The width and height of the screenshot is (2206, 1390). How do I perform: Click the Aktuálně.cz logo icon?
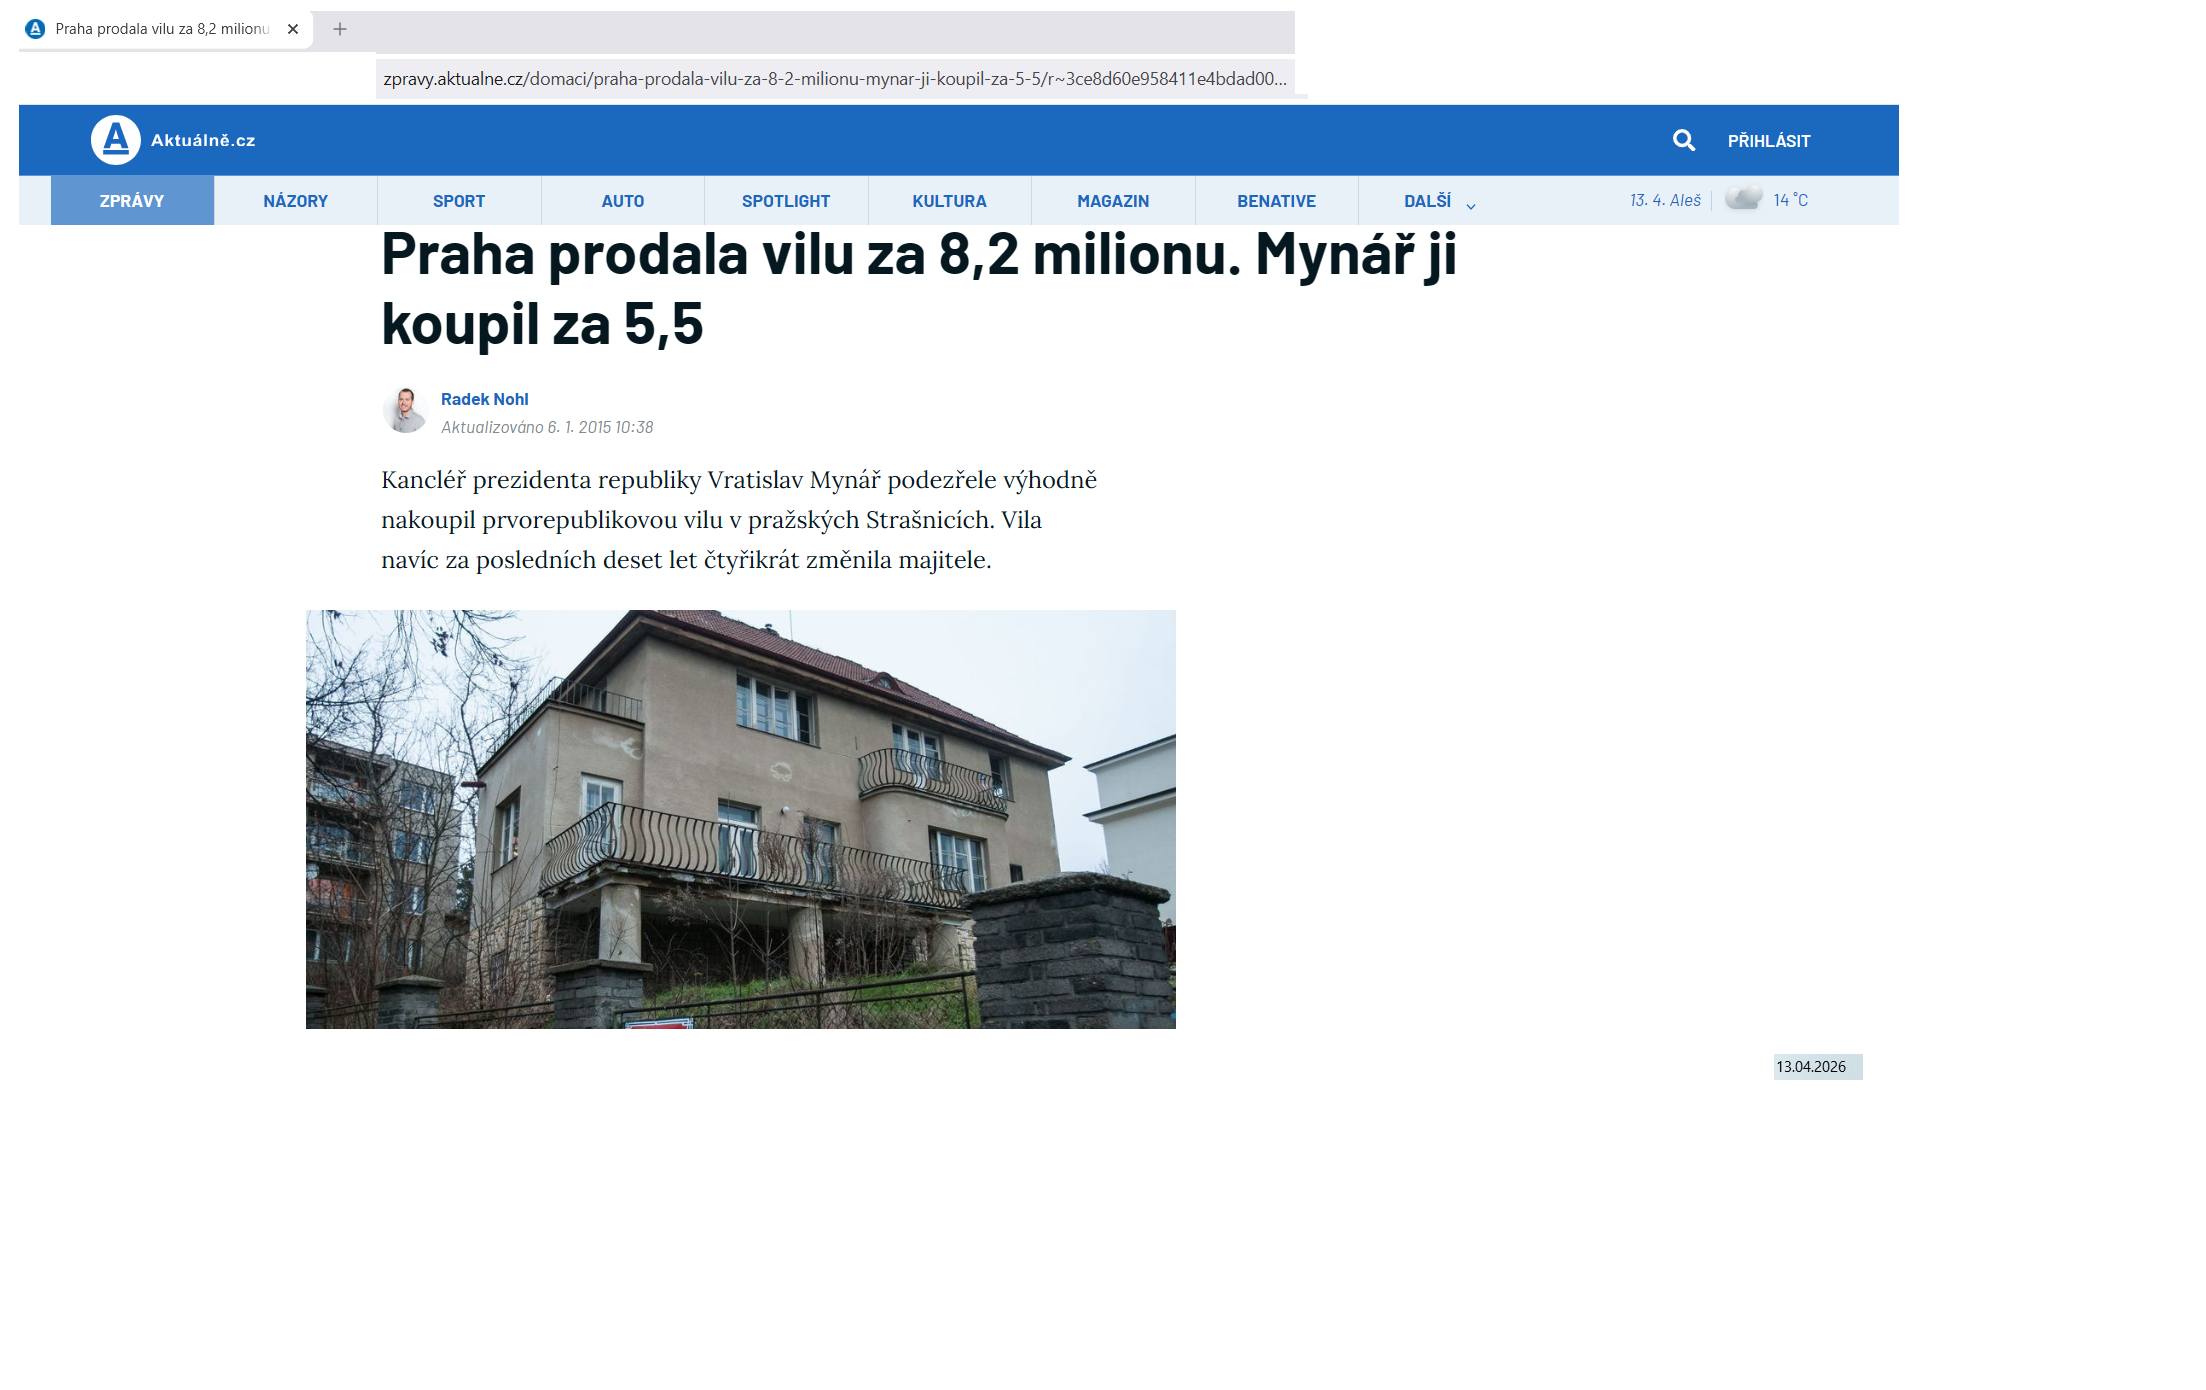pyautogui.click(x=116, y=140)
